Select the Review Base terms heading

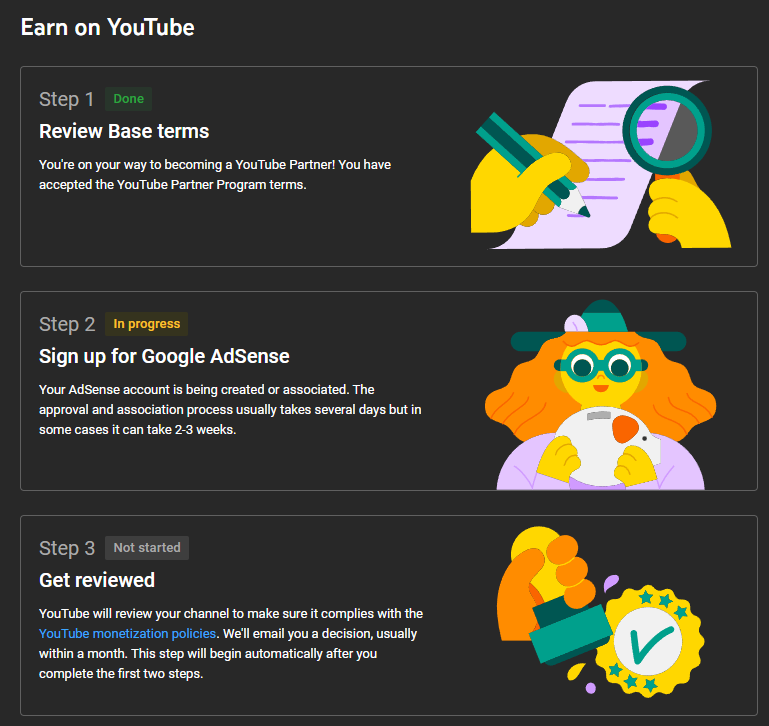point(124,131)
